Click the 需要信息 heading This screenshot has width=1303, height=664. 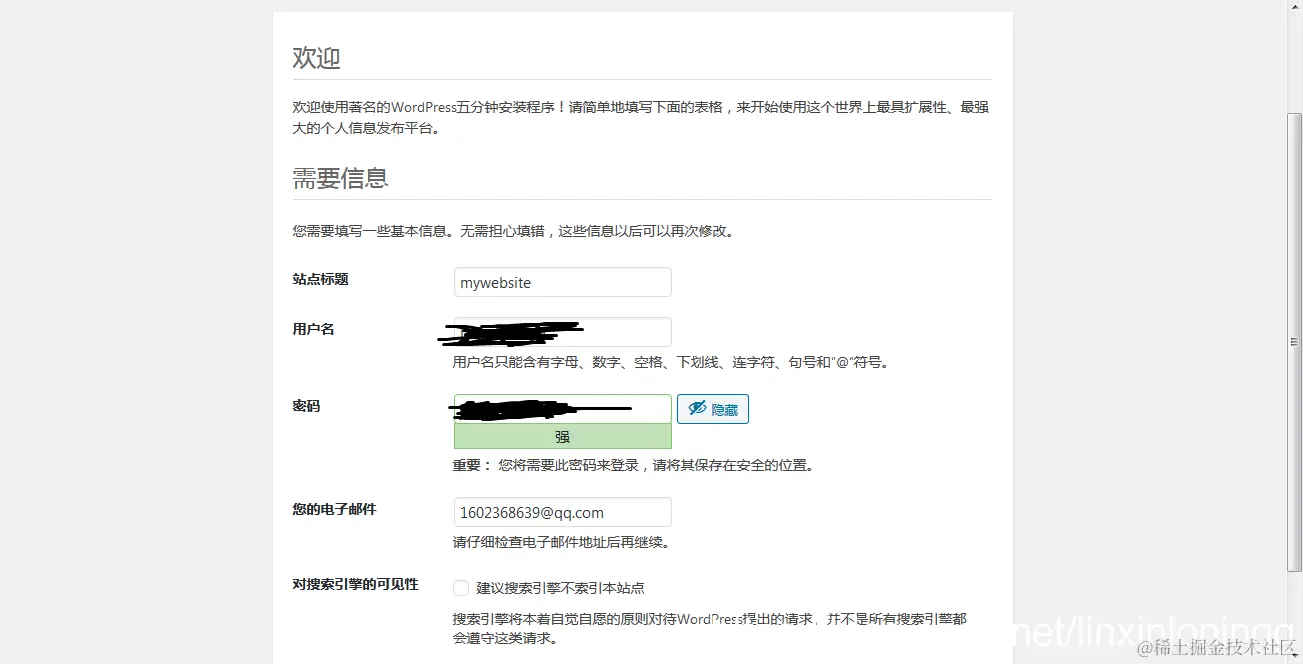(x=341, y=178)
